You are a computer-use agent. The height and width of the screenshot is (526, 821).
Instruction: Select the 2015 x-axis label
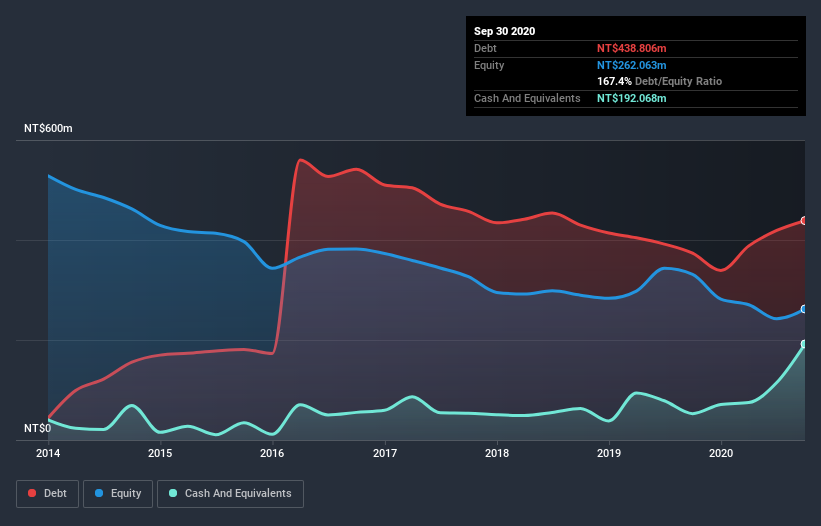click(x=160, y=453)
